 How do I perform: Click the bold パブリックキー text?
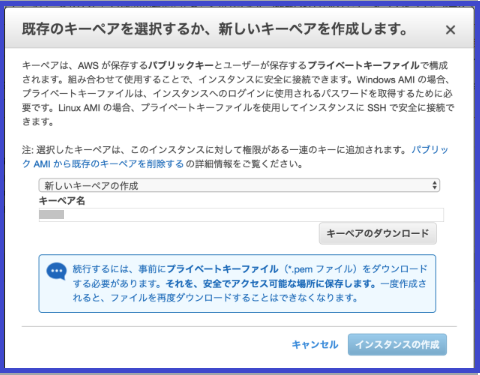(181, 65)
